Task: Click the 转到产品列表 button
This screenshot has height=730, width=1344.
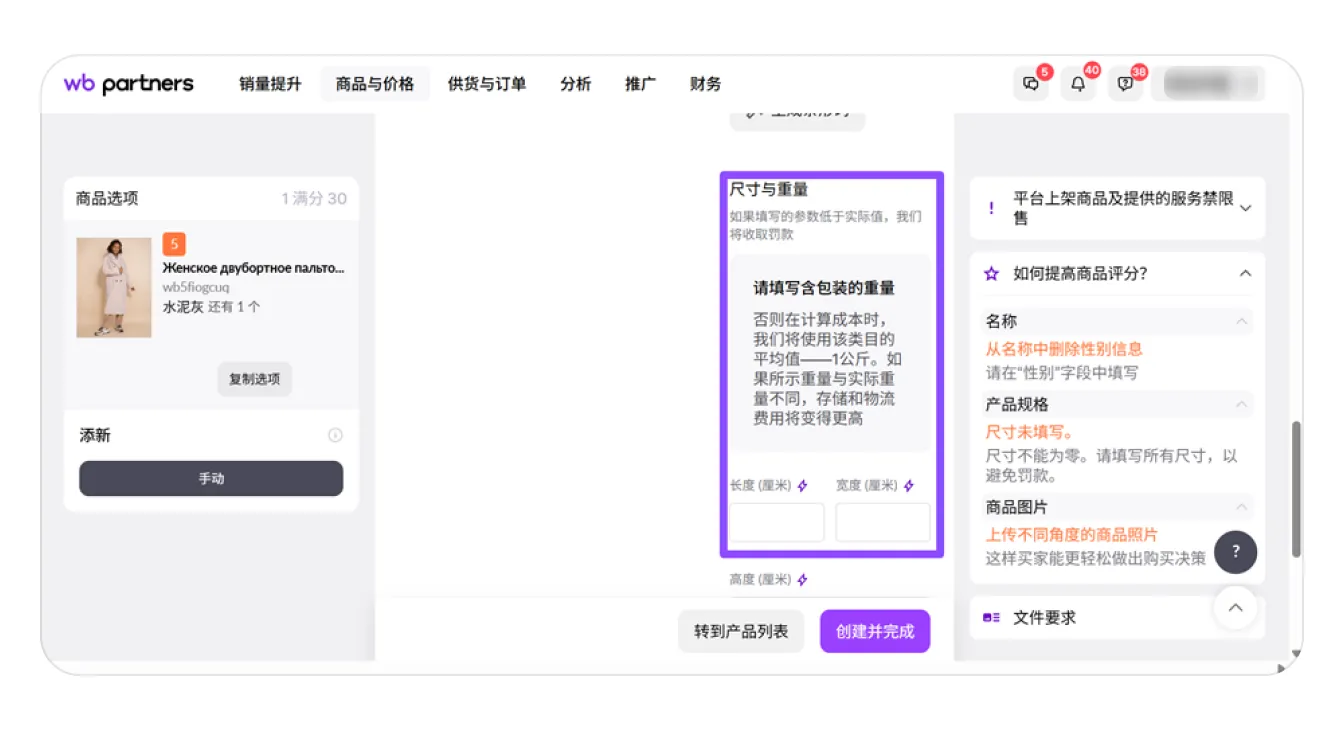Action: point(741,631)
